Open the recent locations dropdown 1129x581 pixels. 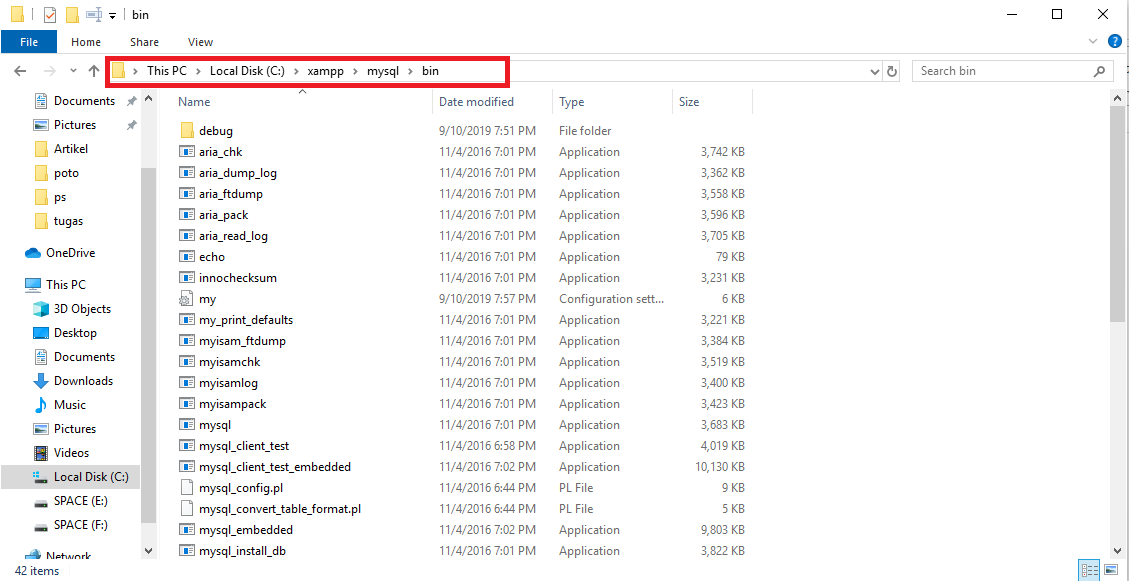(73, 71)
